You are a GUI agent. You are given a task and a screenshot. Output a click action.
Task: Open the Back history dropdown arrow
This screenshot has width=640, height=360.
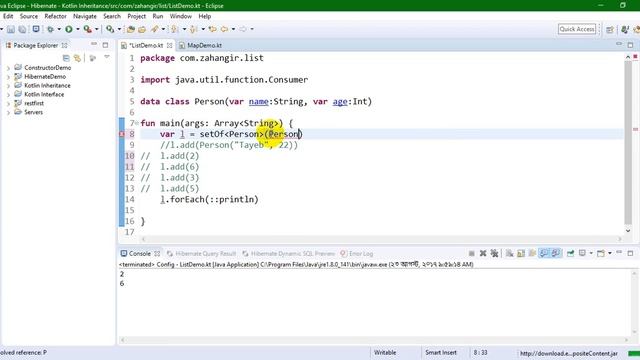point(233,29)
